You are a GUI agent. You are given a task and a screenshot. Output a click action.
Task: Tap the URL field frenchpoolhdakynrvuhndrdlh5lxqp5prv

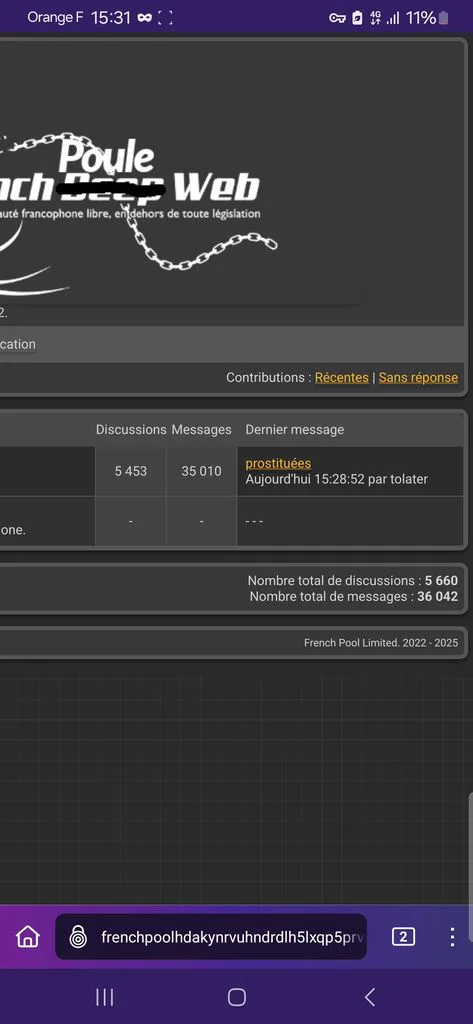(210, 937)
